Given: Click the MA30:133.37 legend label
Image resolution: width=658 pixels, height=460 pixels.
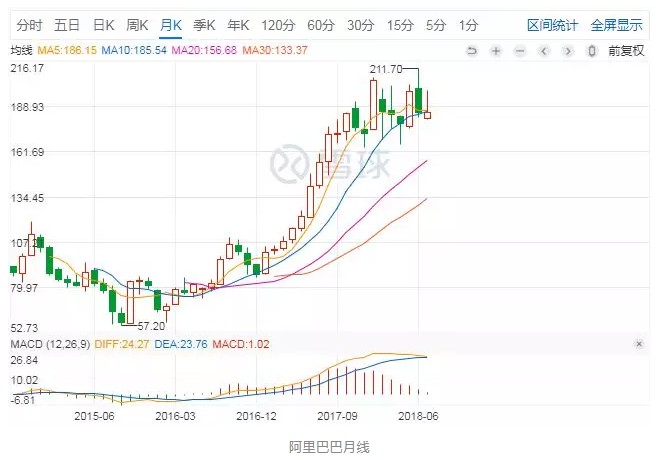Looking at the screenshot, I should point(275,50).
